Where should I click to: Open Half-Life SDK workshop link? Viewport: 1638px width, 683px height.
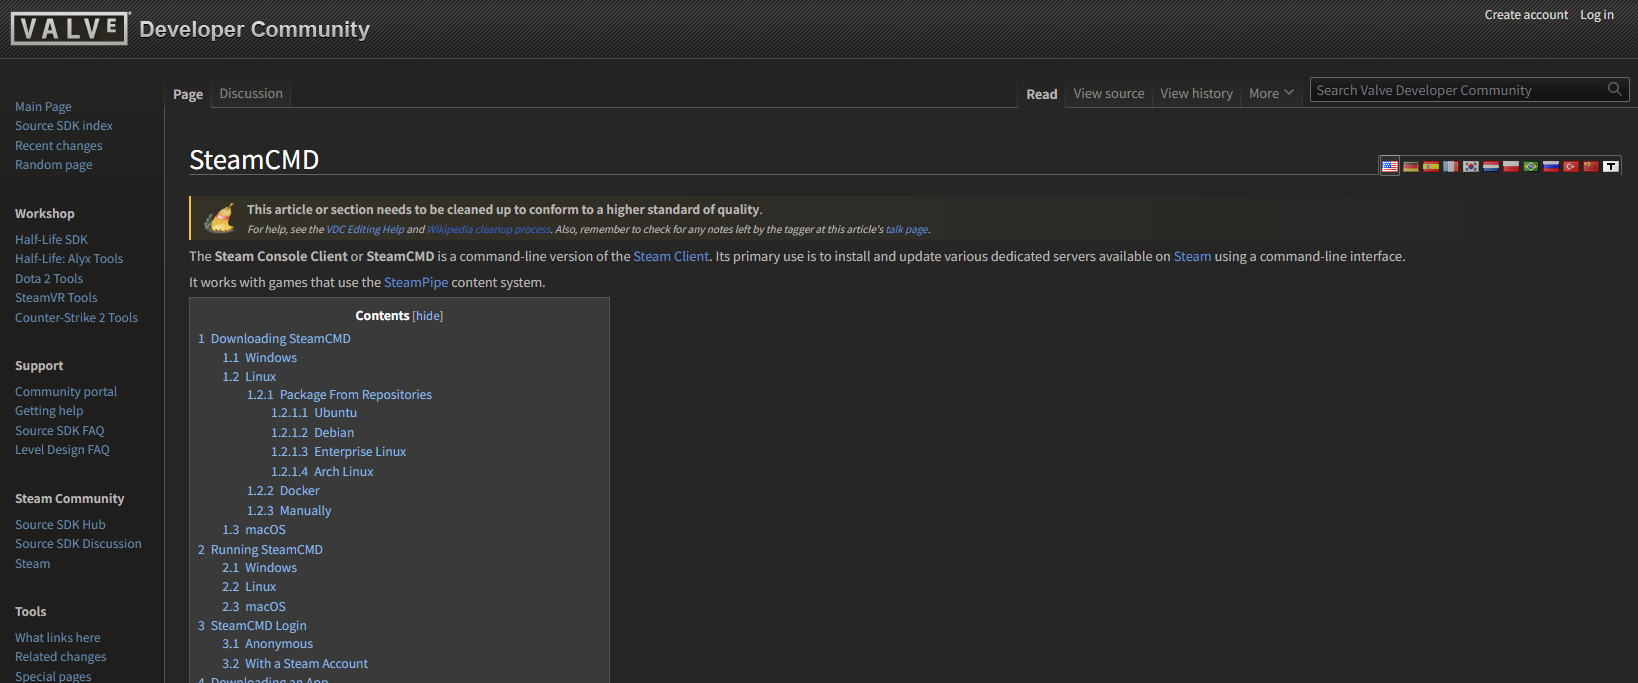coord(51,240)
